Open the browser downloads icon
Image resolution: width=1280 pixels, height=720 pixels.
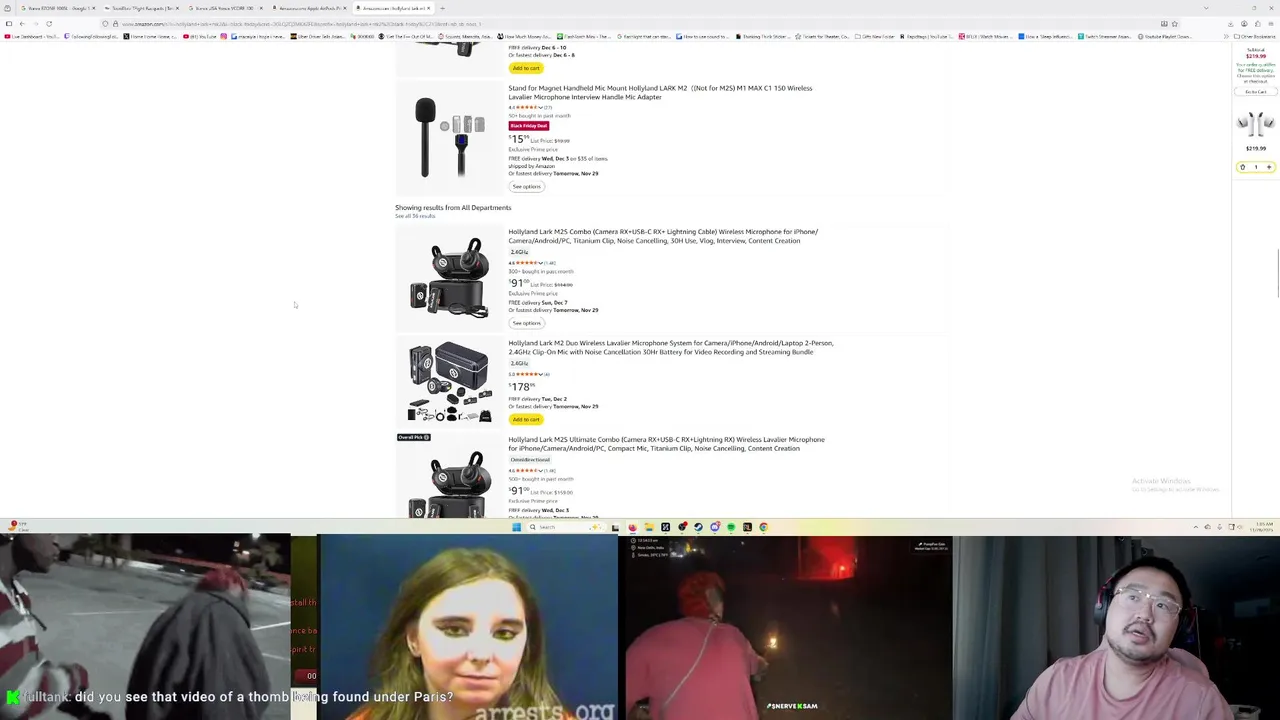click(x=1230, y=24)
